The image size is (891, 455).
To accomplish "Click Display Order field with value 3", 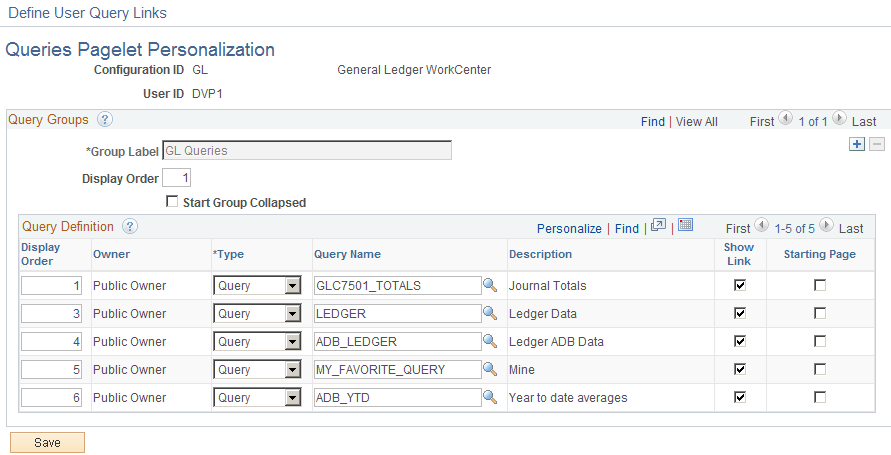I will point(52,313).
